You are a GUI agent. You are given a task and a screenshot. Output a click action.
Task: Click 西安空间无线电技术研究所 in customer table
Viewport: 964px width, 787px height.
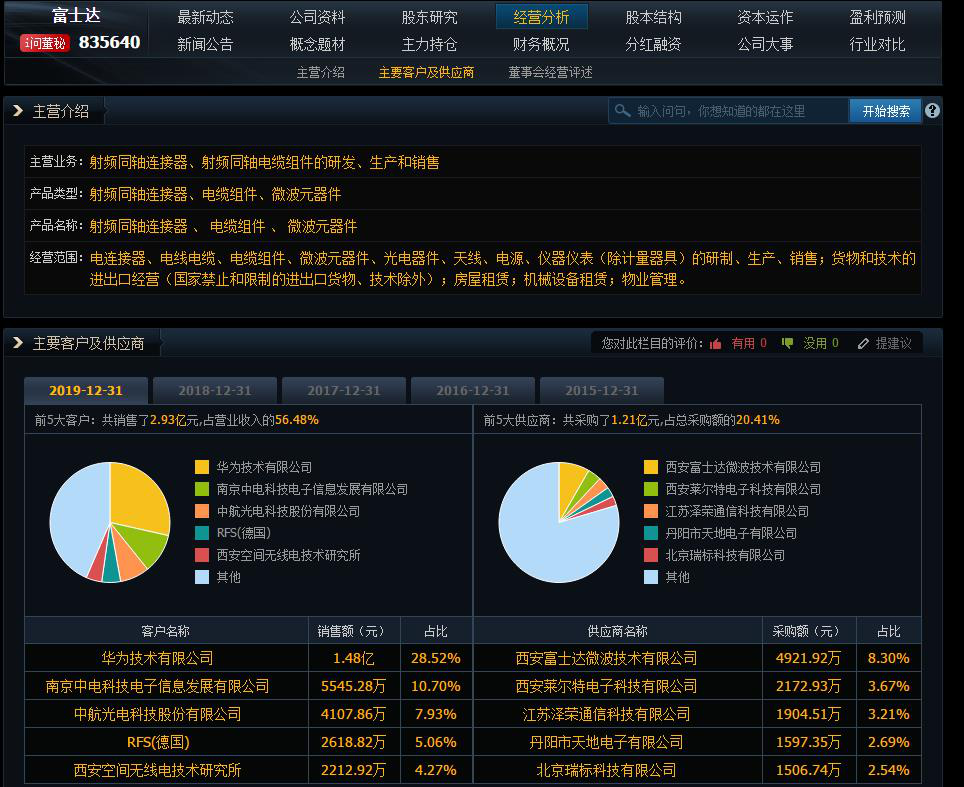tap(157, 770)
